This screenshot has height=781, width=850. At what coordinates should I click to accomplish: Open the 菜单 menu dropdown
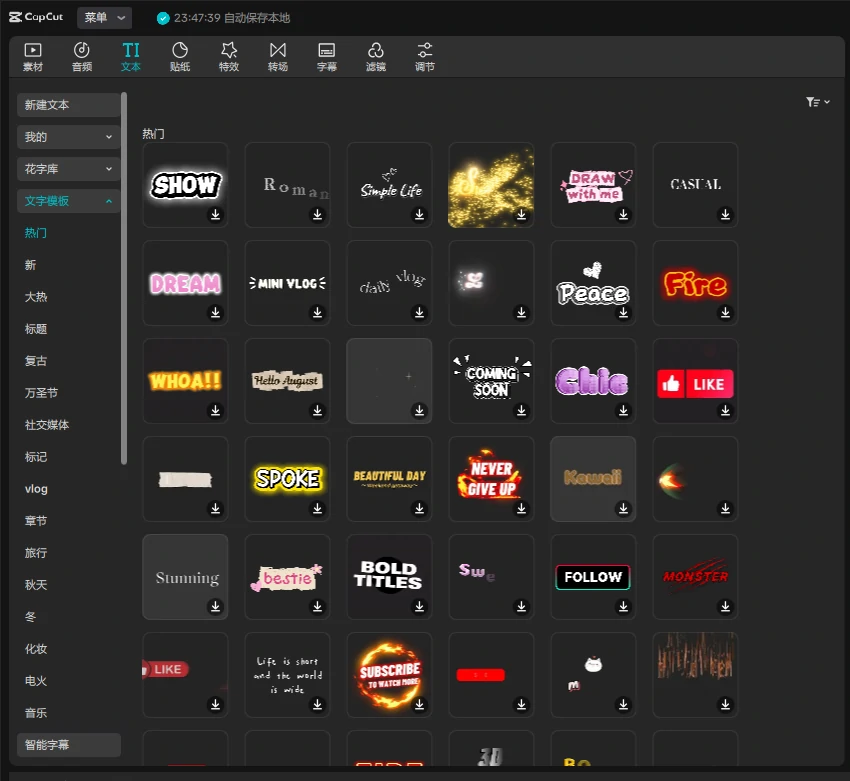[x=104, y=17]
